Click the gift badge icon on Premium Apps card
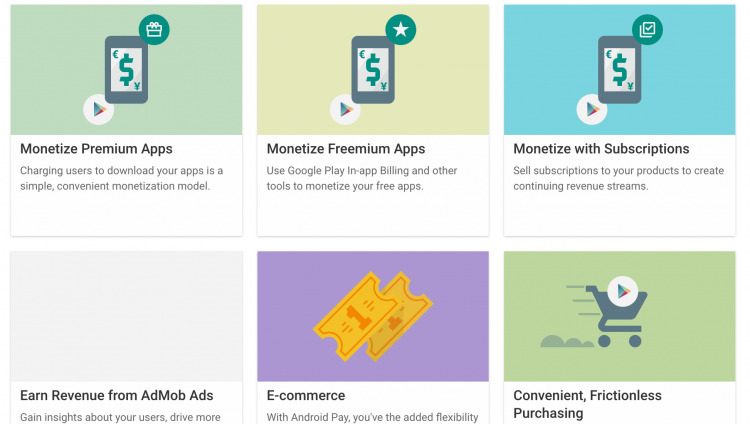 click(x=154, y=30)
